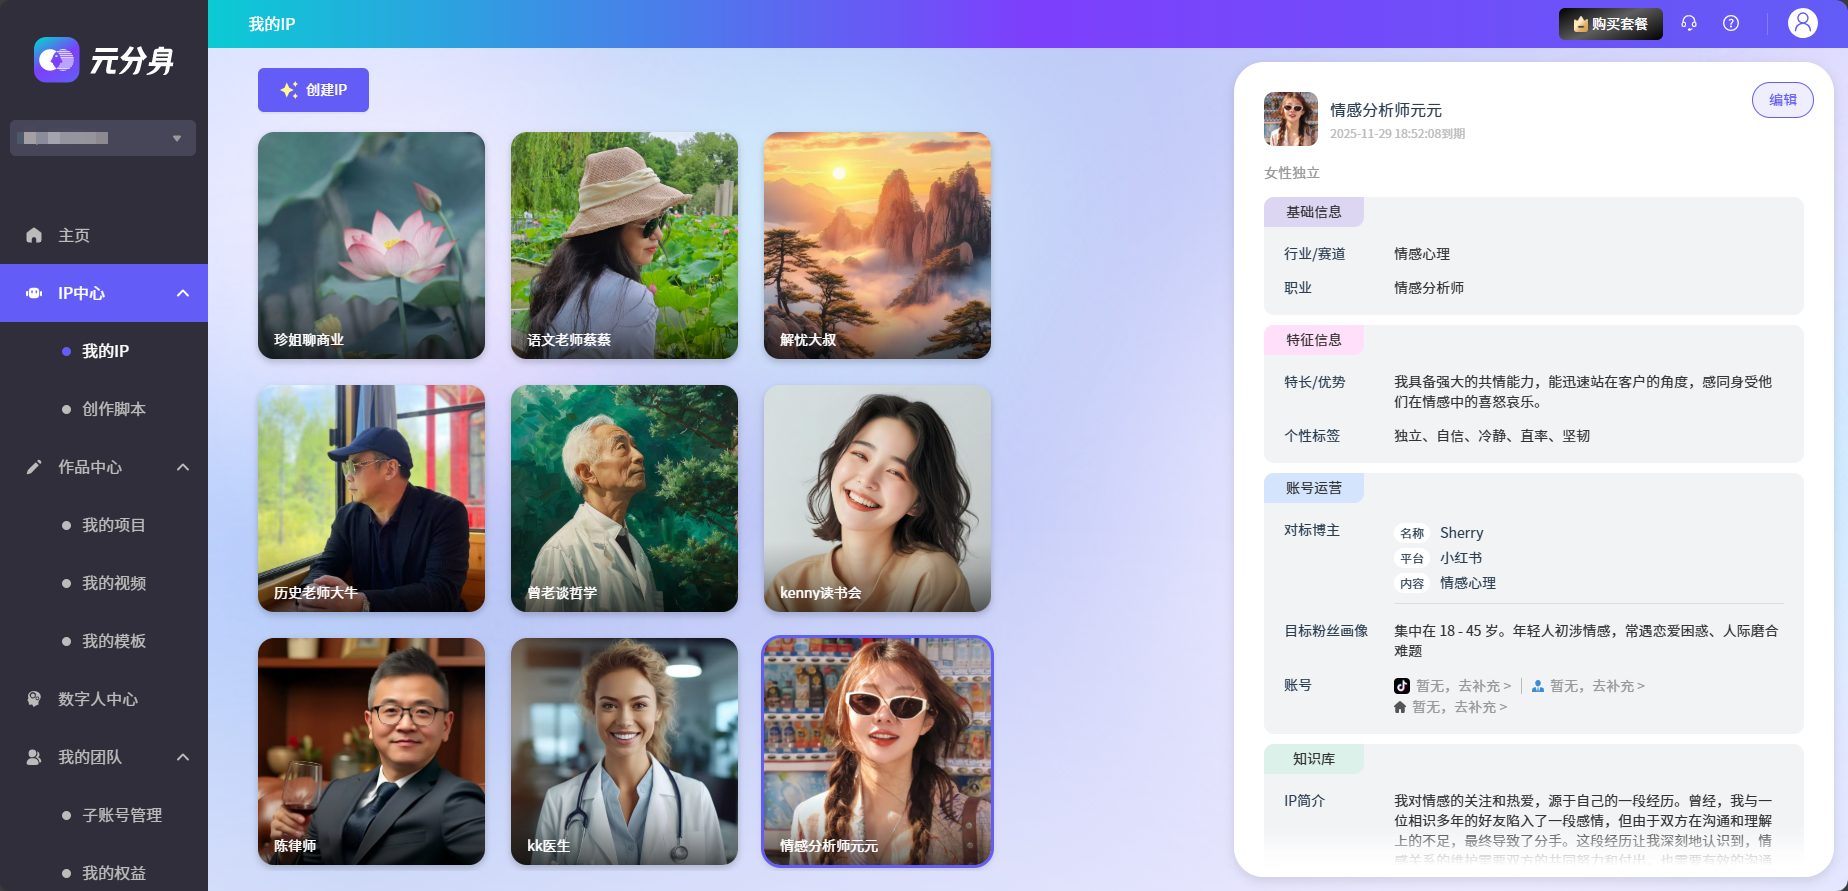Click the IP中心 robot icon

[x=34, y=293]
